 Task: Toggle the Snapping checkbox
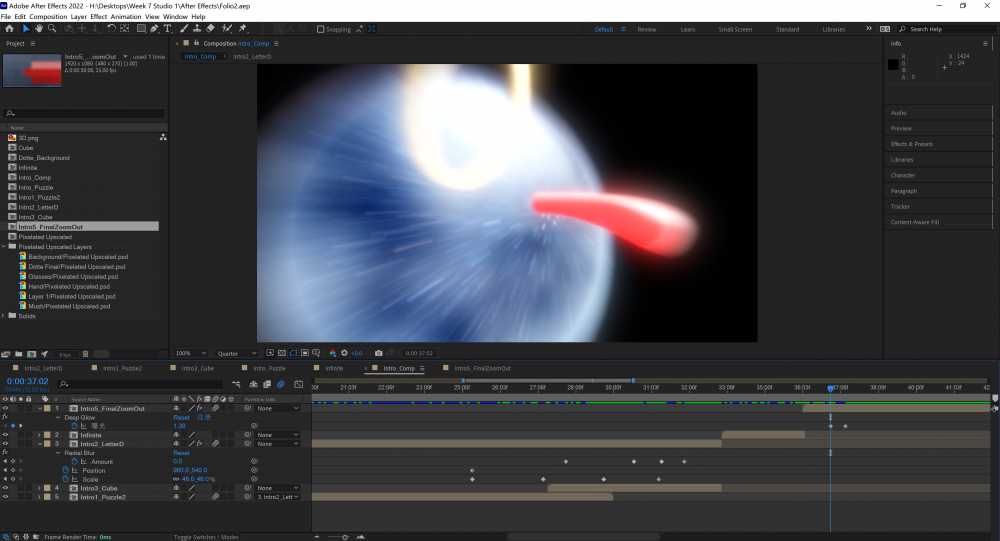click(321, 29)
